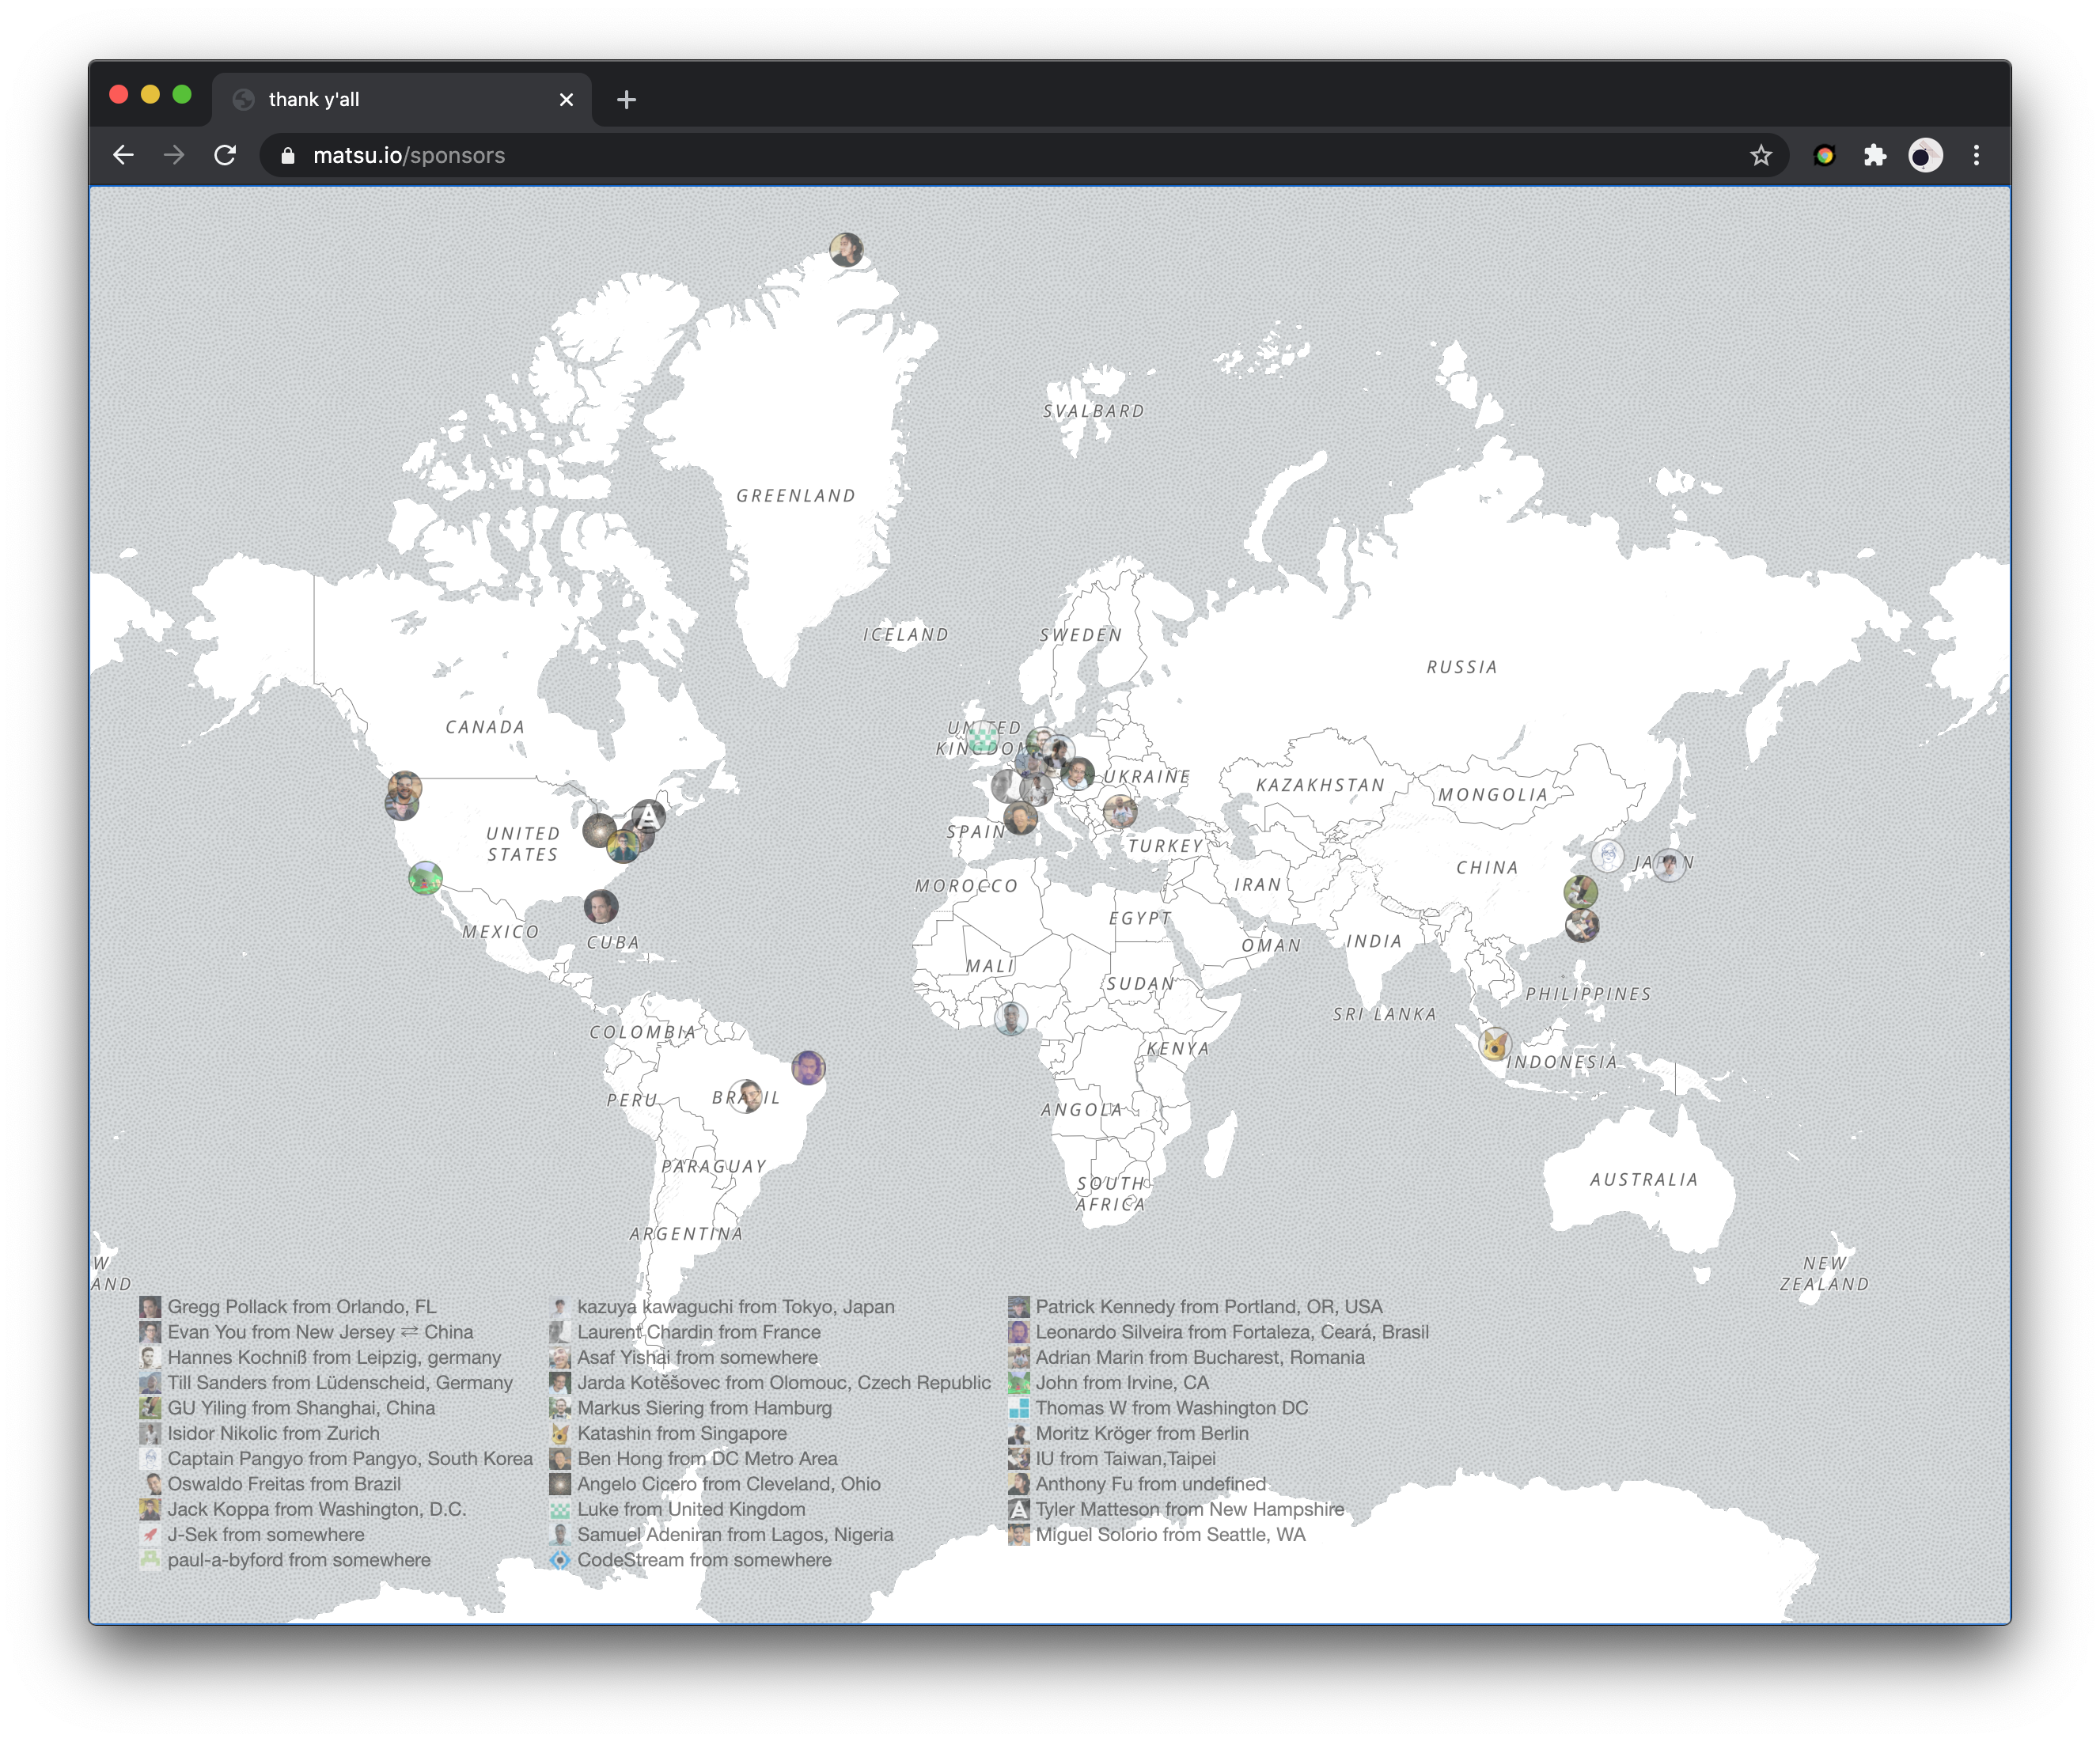Open the Extensions puzzle piece icon
Screen dimensions: 2100x1742
coord(1874,155)
